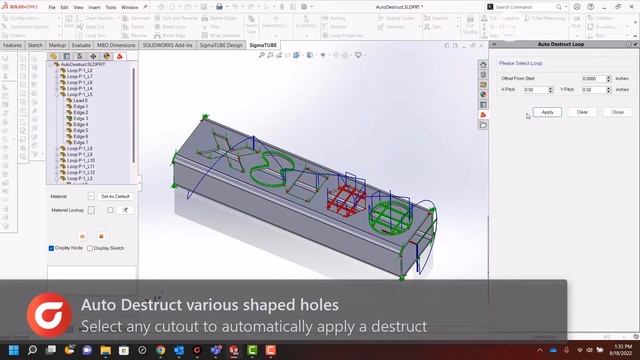Open the Material dropdown box
Viewport: 640px width, 360px height.
click(x=91, y=196)
